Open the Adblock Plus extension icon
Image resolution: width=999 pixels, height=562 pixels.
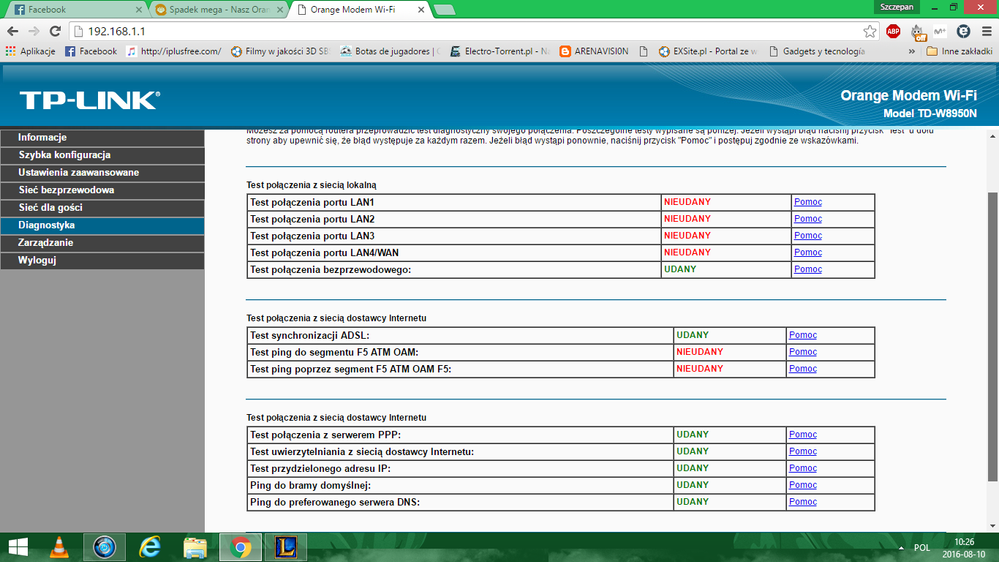coord(893,31)
